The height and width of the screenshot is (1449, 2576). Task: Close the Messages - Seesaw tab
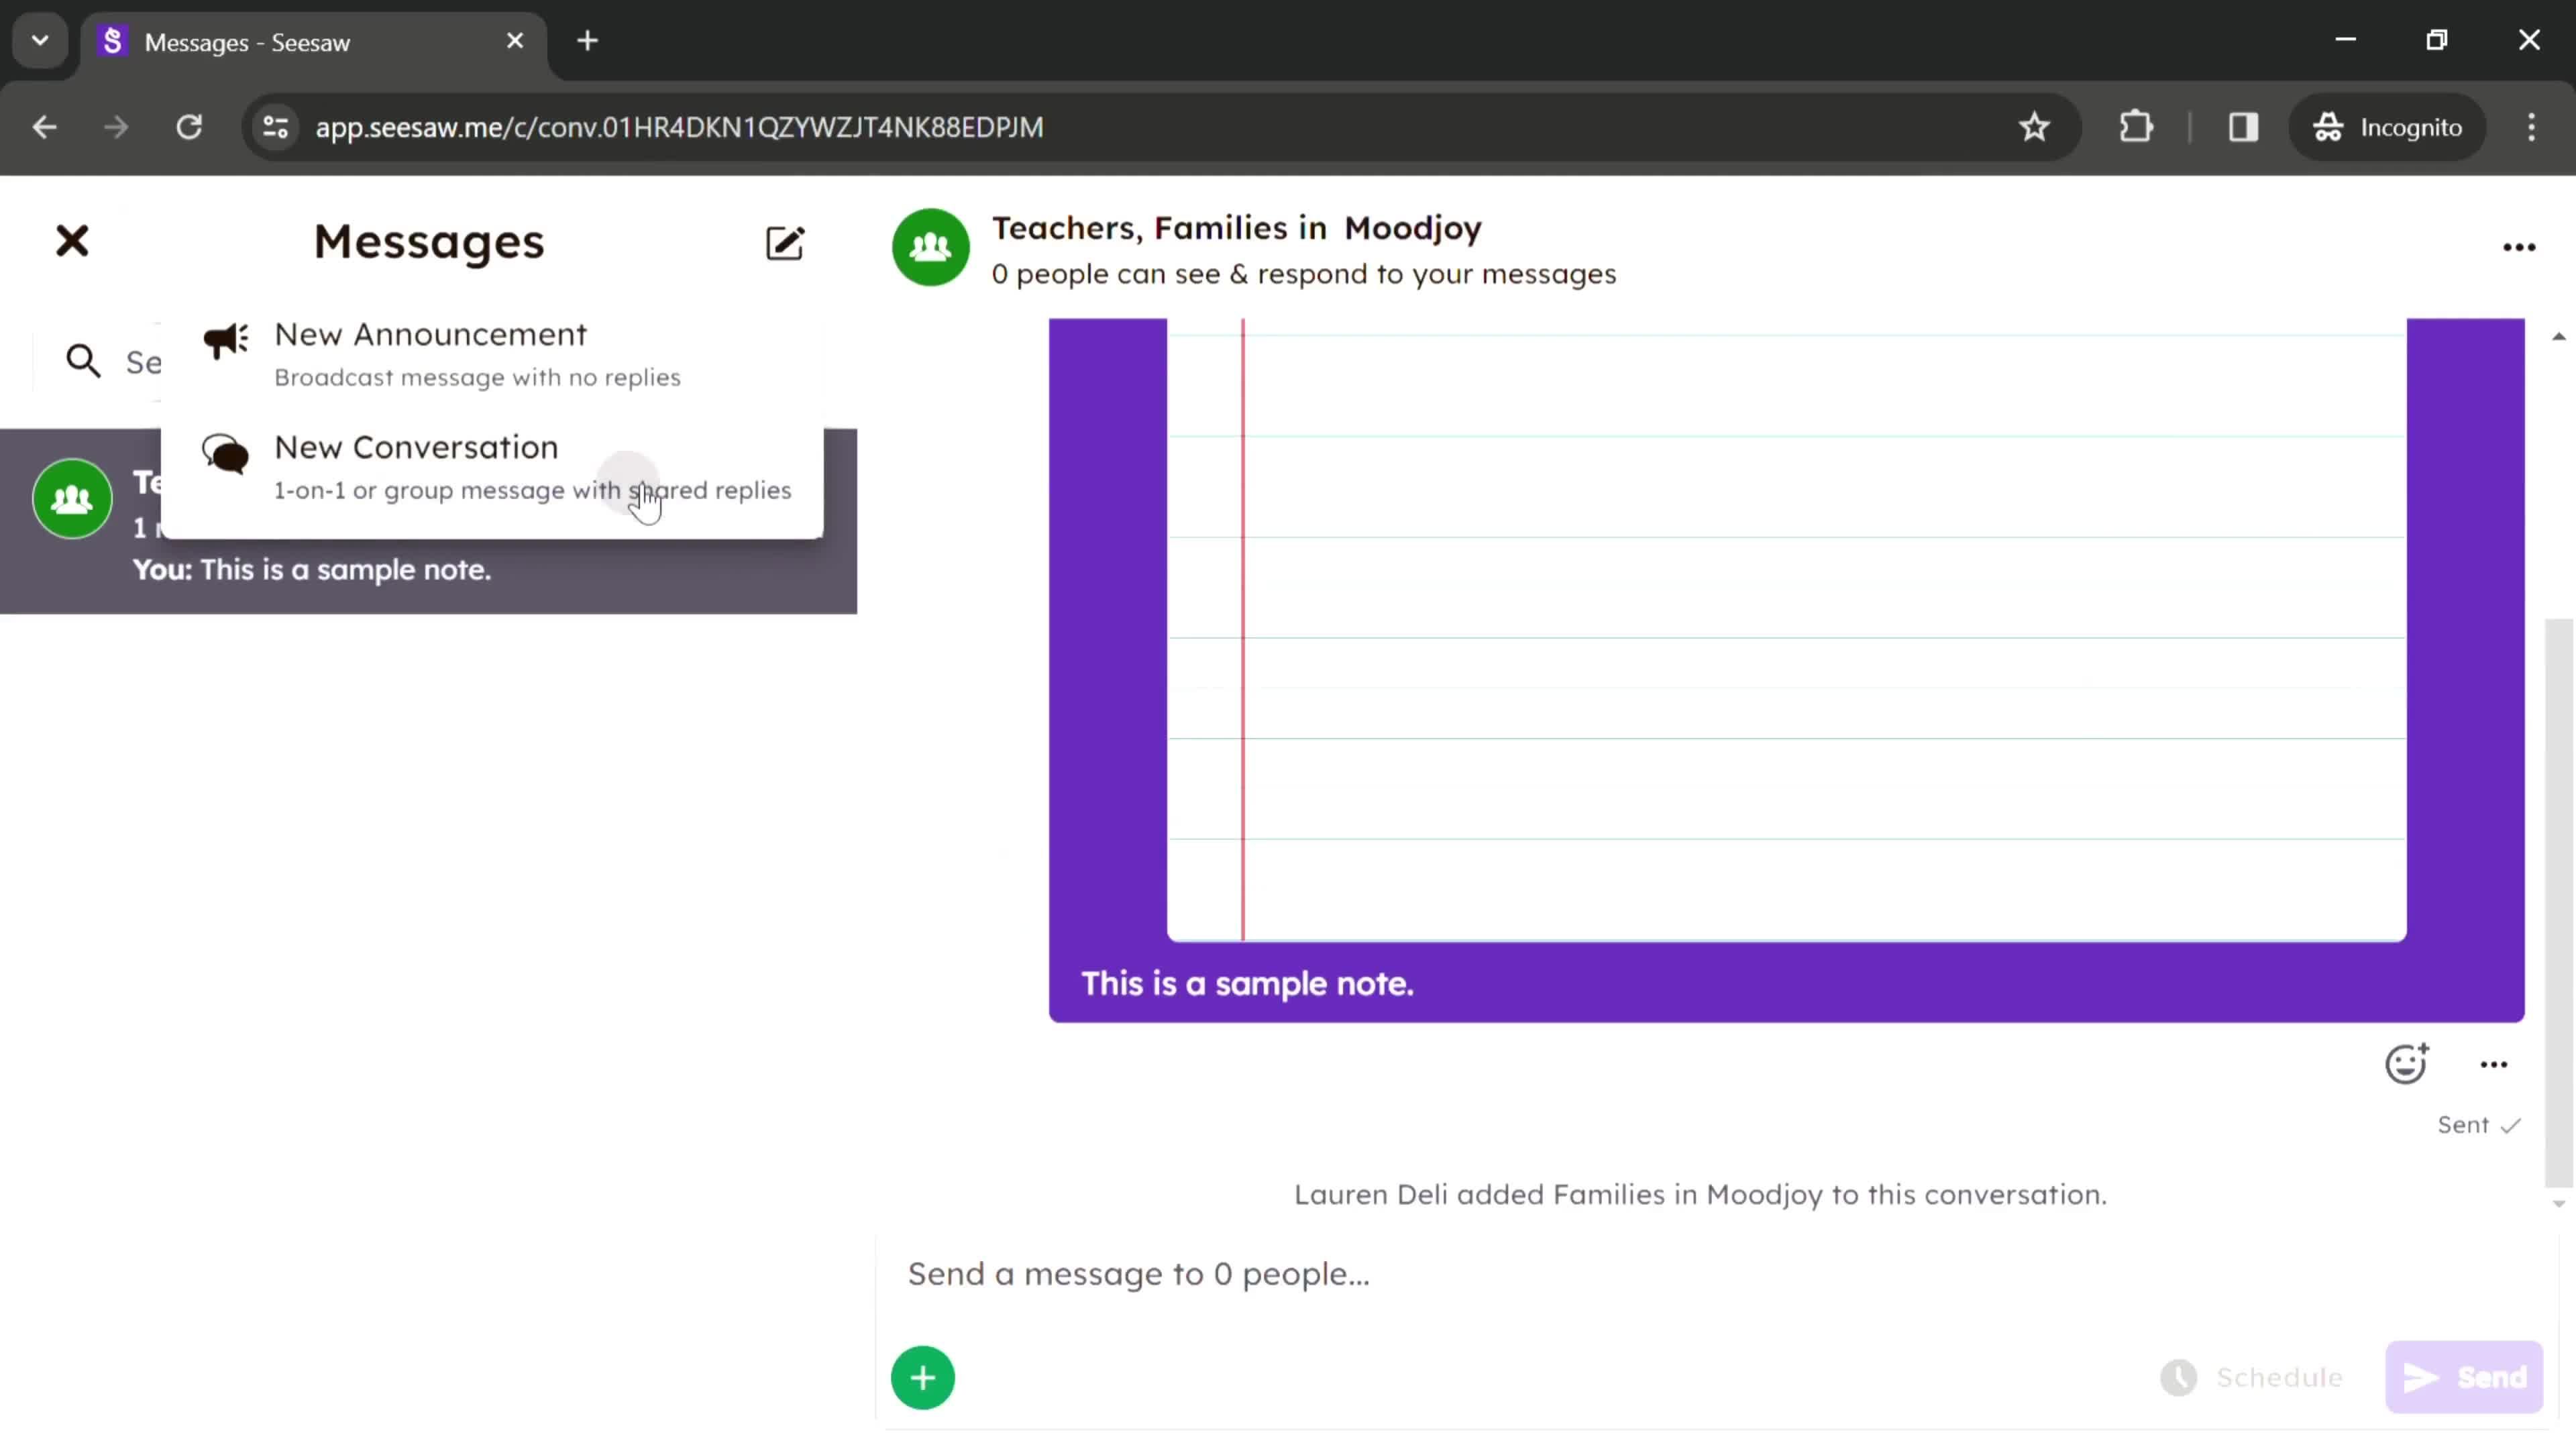515,41
